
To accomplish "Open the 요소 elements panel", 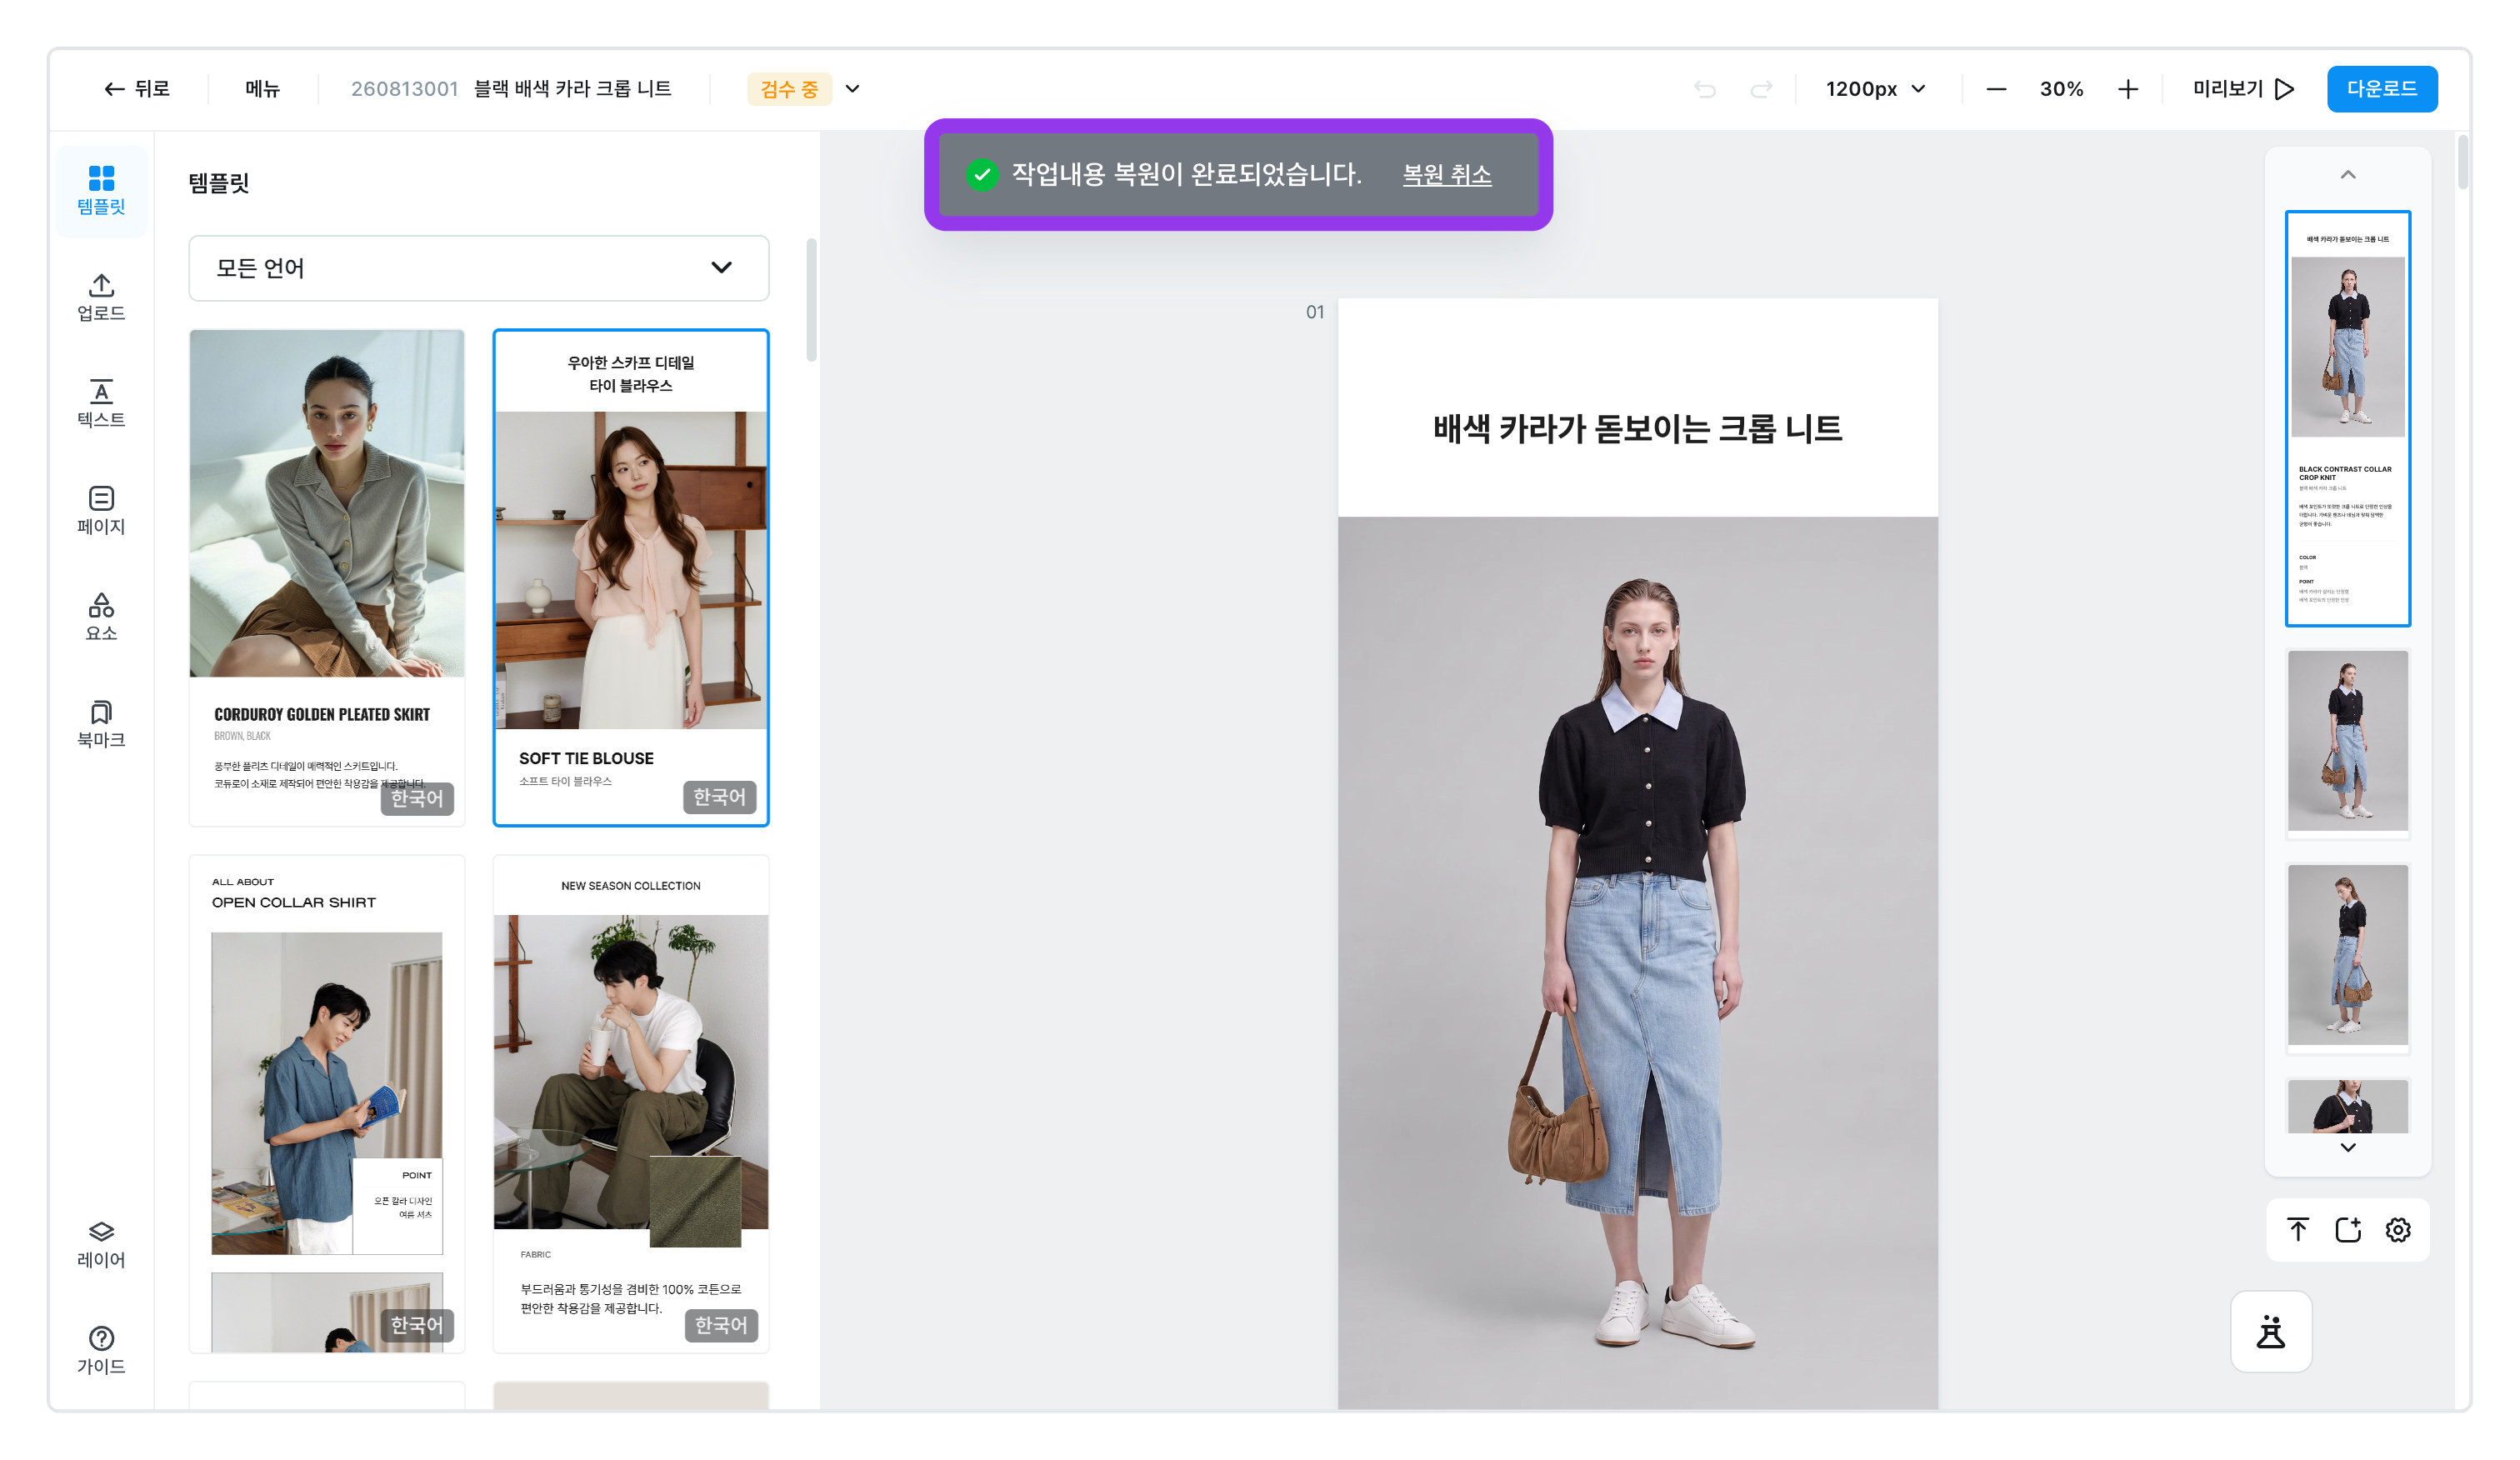I will pyautogui.click(x=101, y=617).
